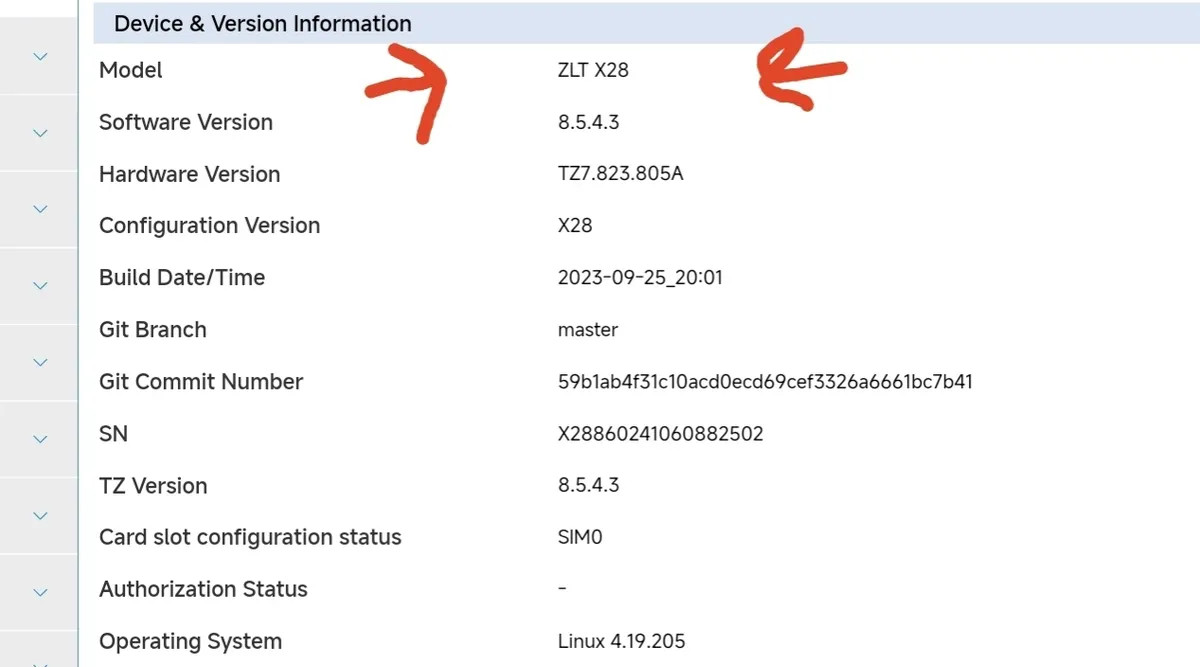Click the Git Branch master value

click(588, 329)
